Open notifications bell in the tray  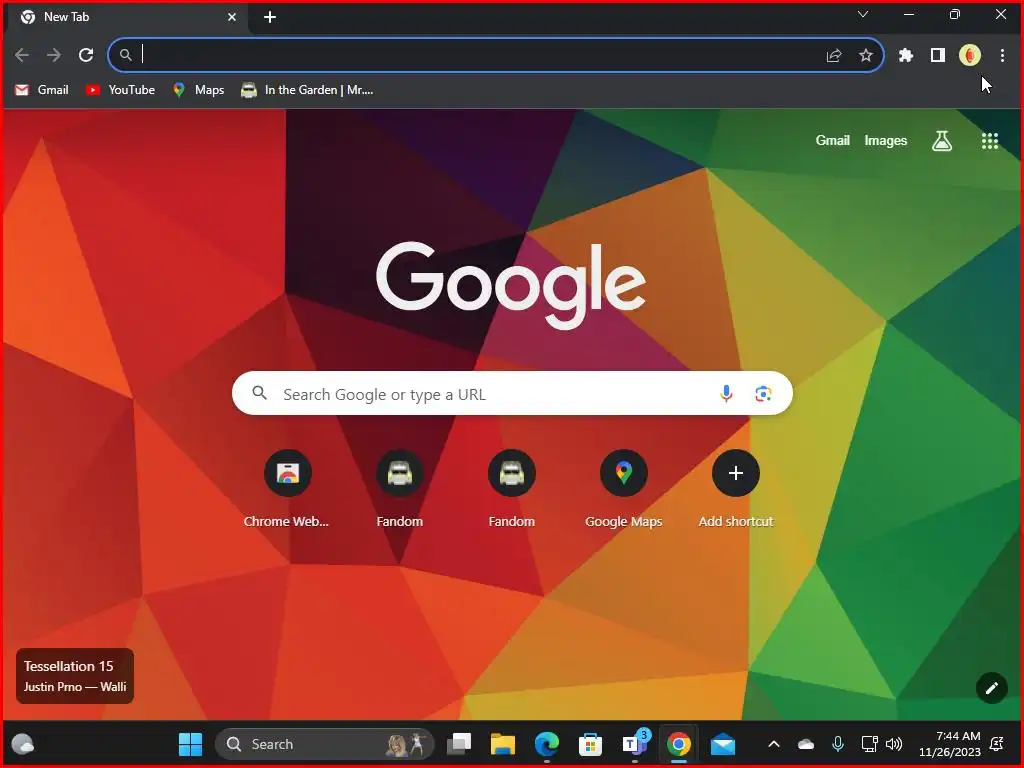coord(997,744)
